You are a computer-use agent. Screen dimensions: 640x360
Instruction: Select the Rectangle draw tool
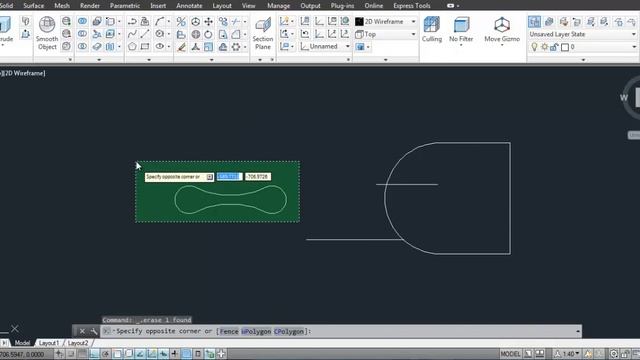tap(145, 47)
